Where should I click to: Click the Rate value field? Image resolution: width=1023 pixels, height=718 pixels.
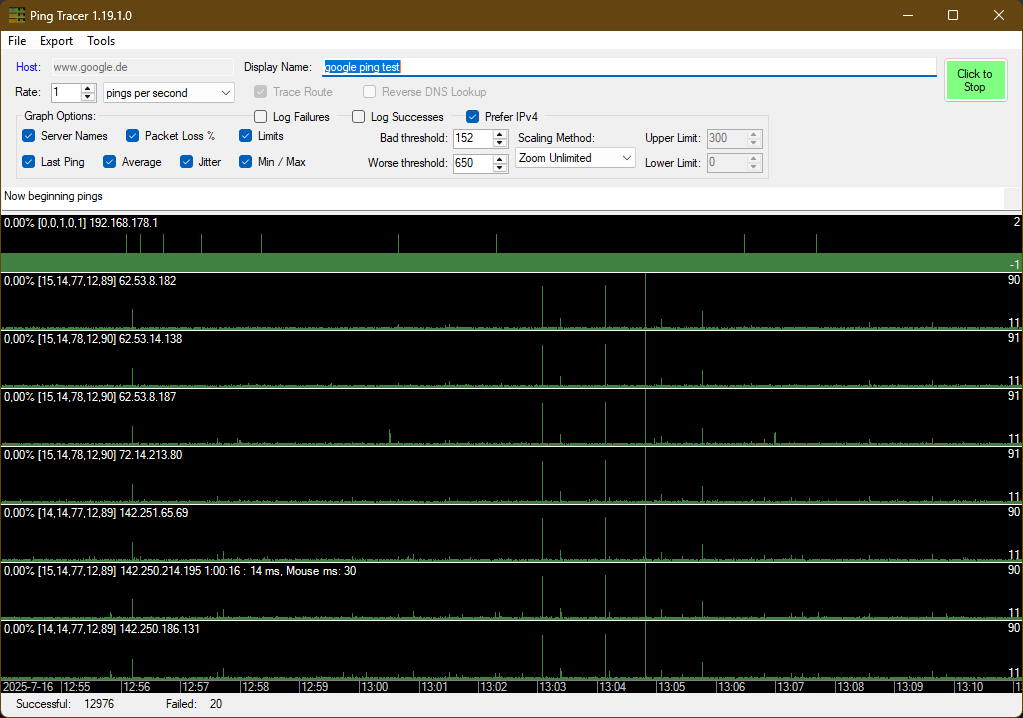(x=66, y=93)
